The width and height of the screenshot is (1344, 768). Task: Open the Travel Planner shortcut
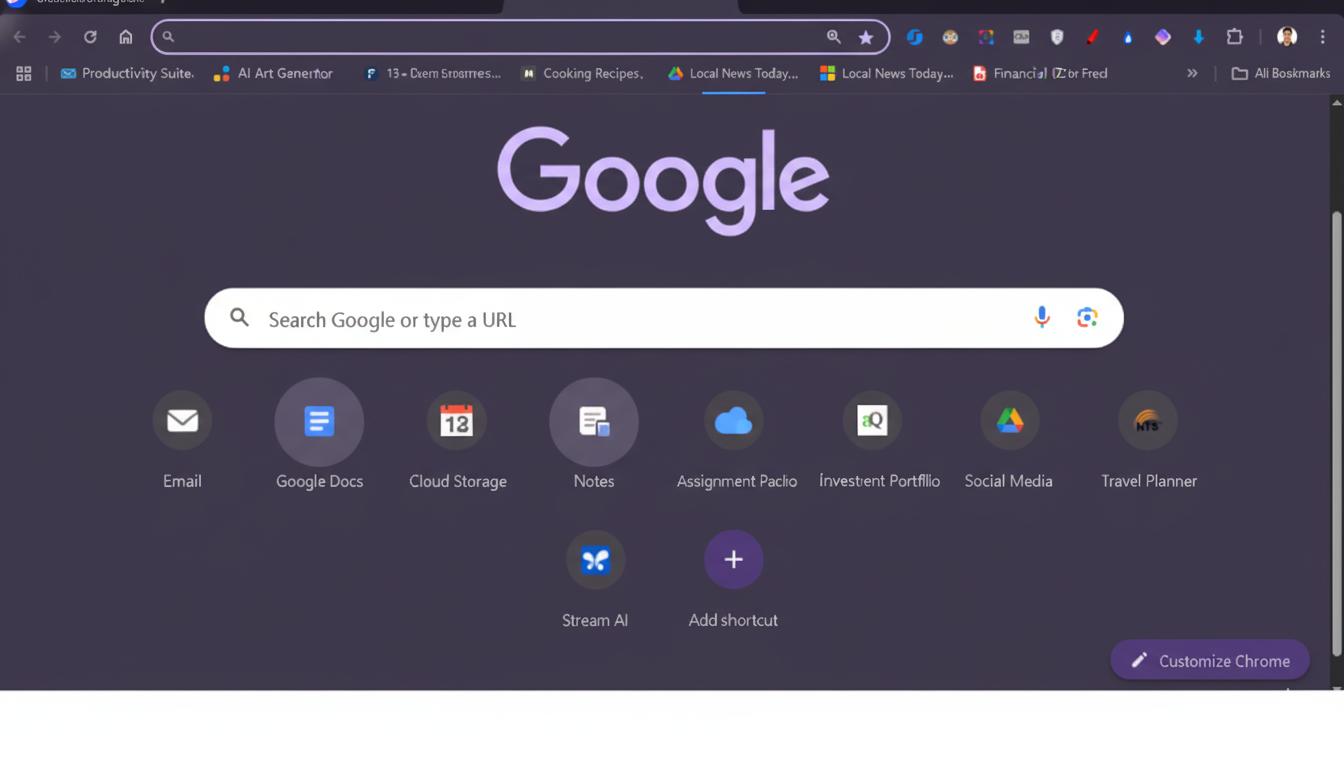(x=1148, y=421)
